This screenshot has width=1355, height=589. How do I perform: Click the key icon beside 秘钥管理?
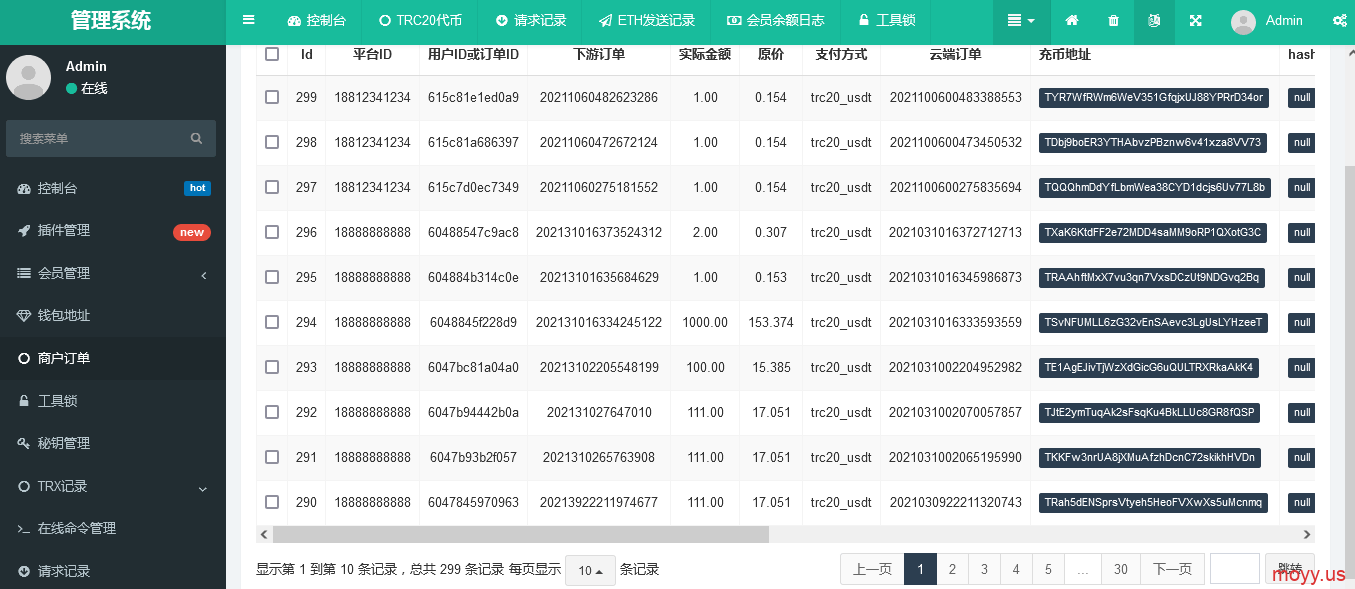[25, 443]
